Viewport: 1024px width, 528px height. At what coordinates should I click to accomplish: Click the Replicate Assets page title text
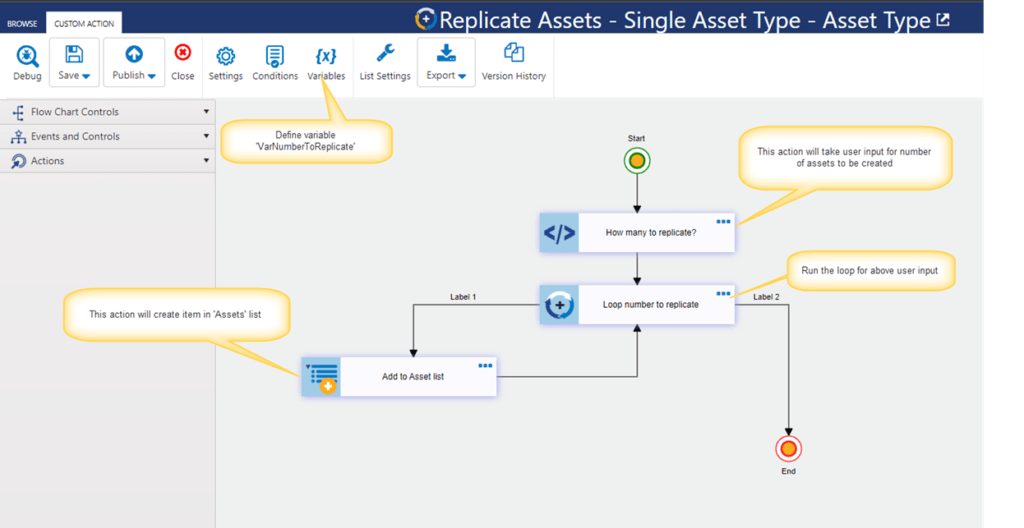[x=685, y=20]
